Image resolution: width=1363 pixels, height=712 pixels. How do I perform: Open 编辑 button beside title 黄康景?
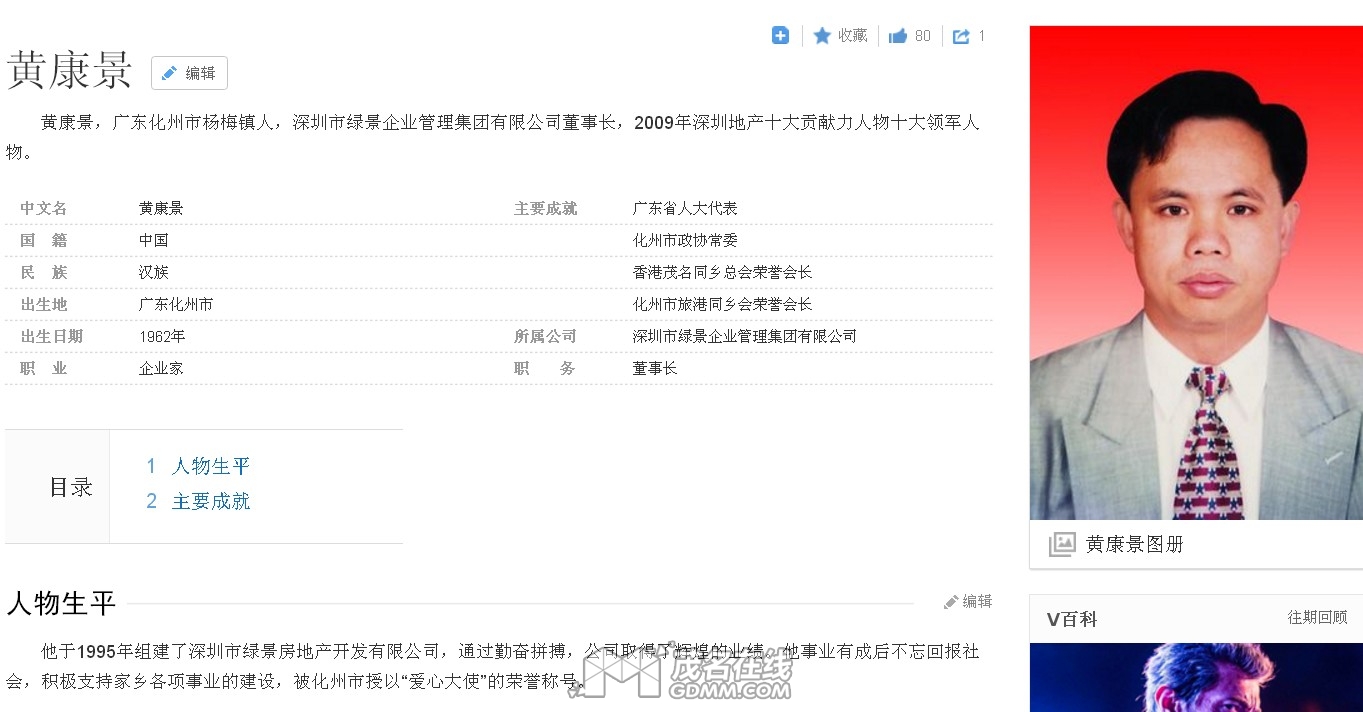(x=189, y=73)
